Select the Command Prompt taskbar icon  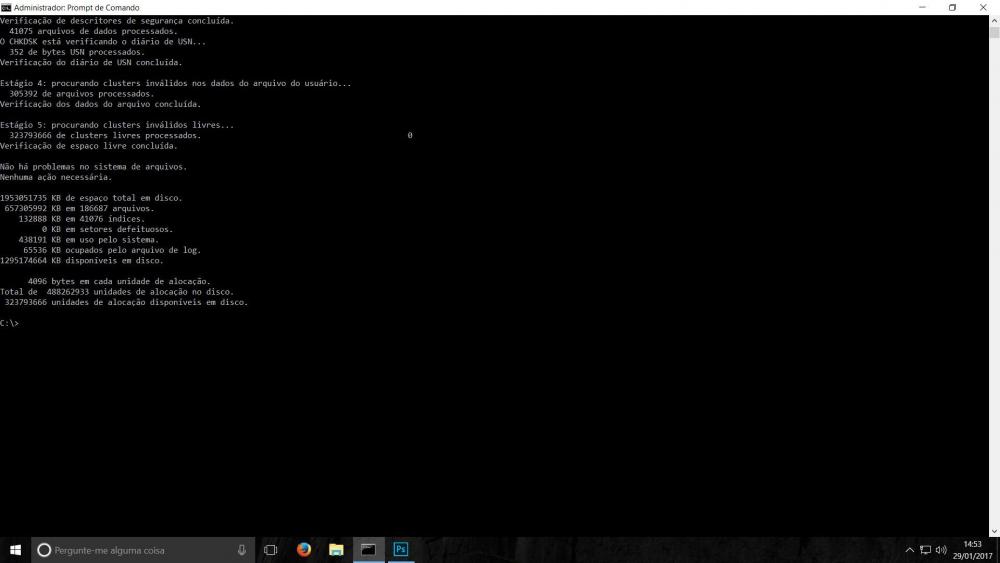coord(369,550)
